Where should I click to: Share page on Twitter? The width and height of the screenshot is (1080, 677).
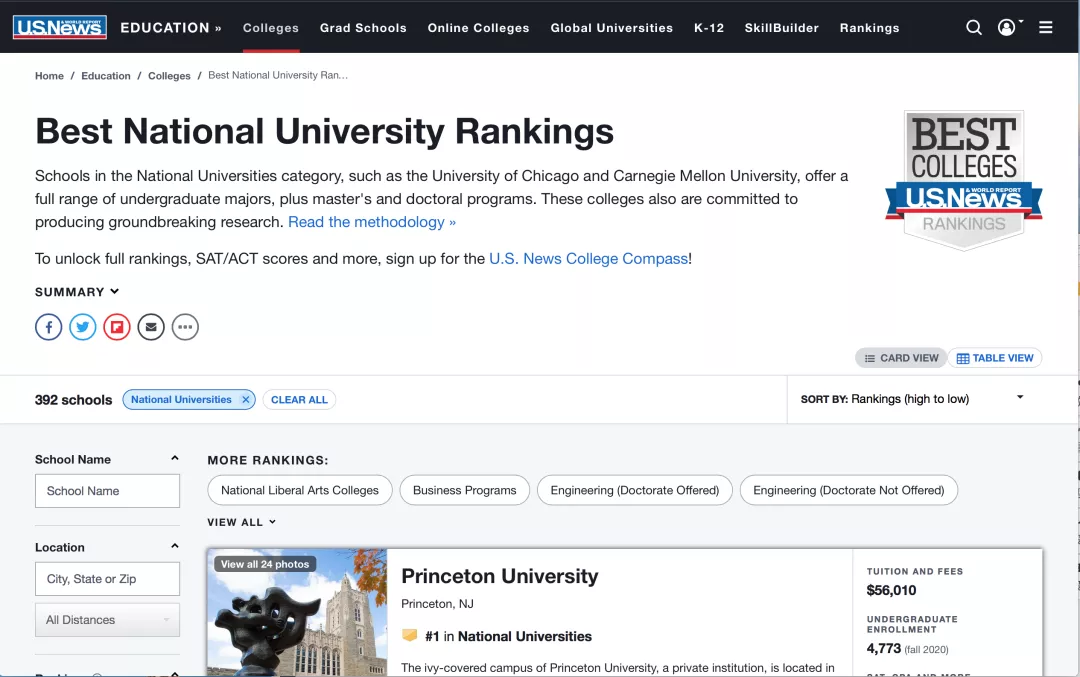click(x=83, y=327)
